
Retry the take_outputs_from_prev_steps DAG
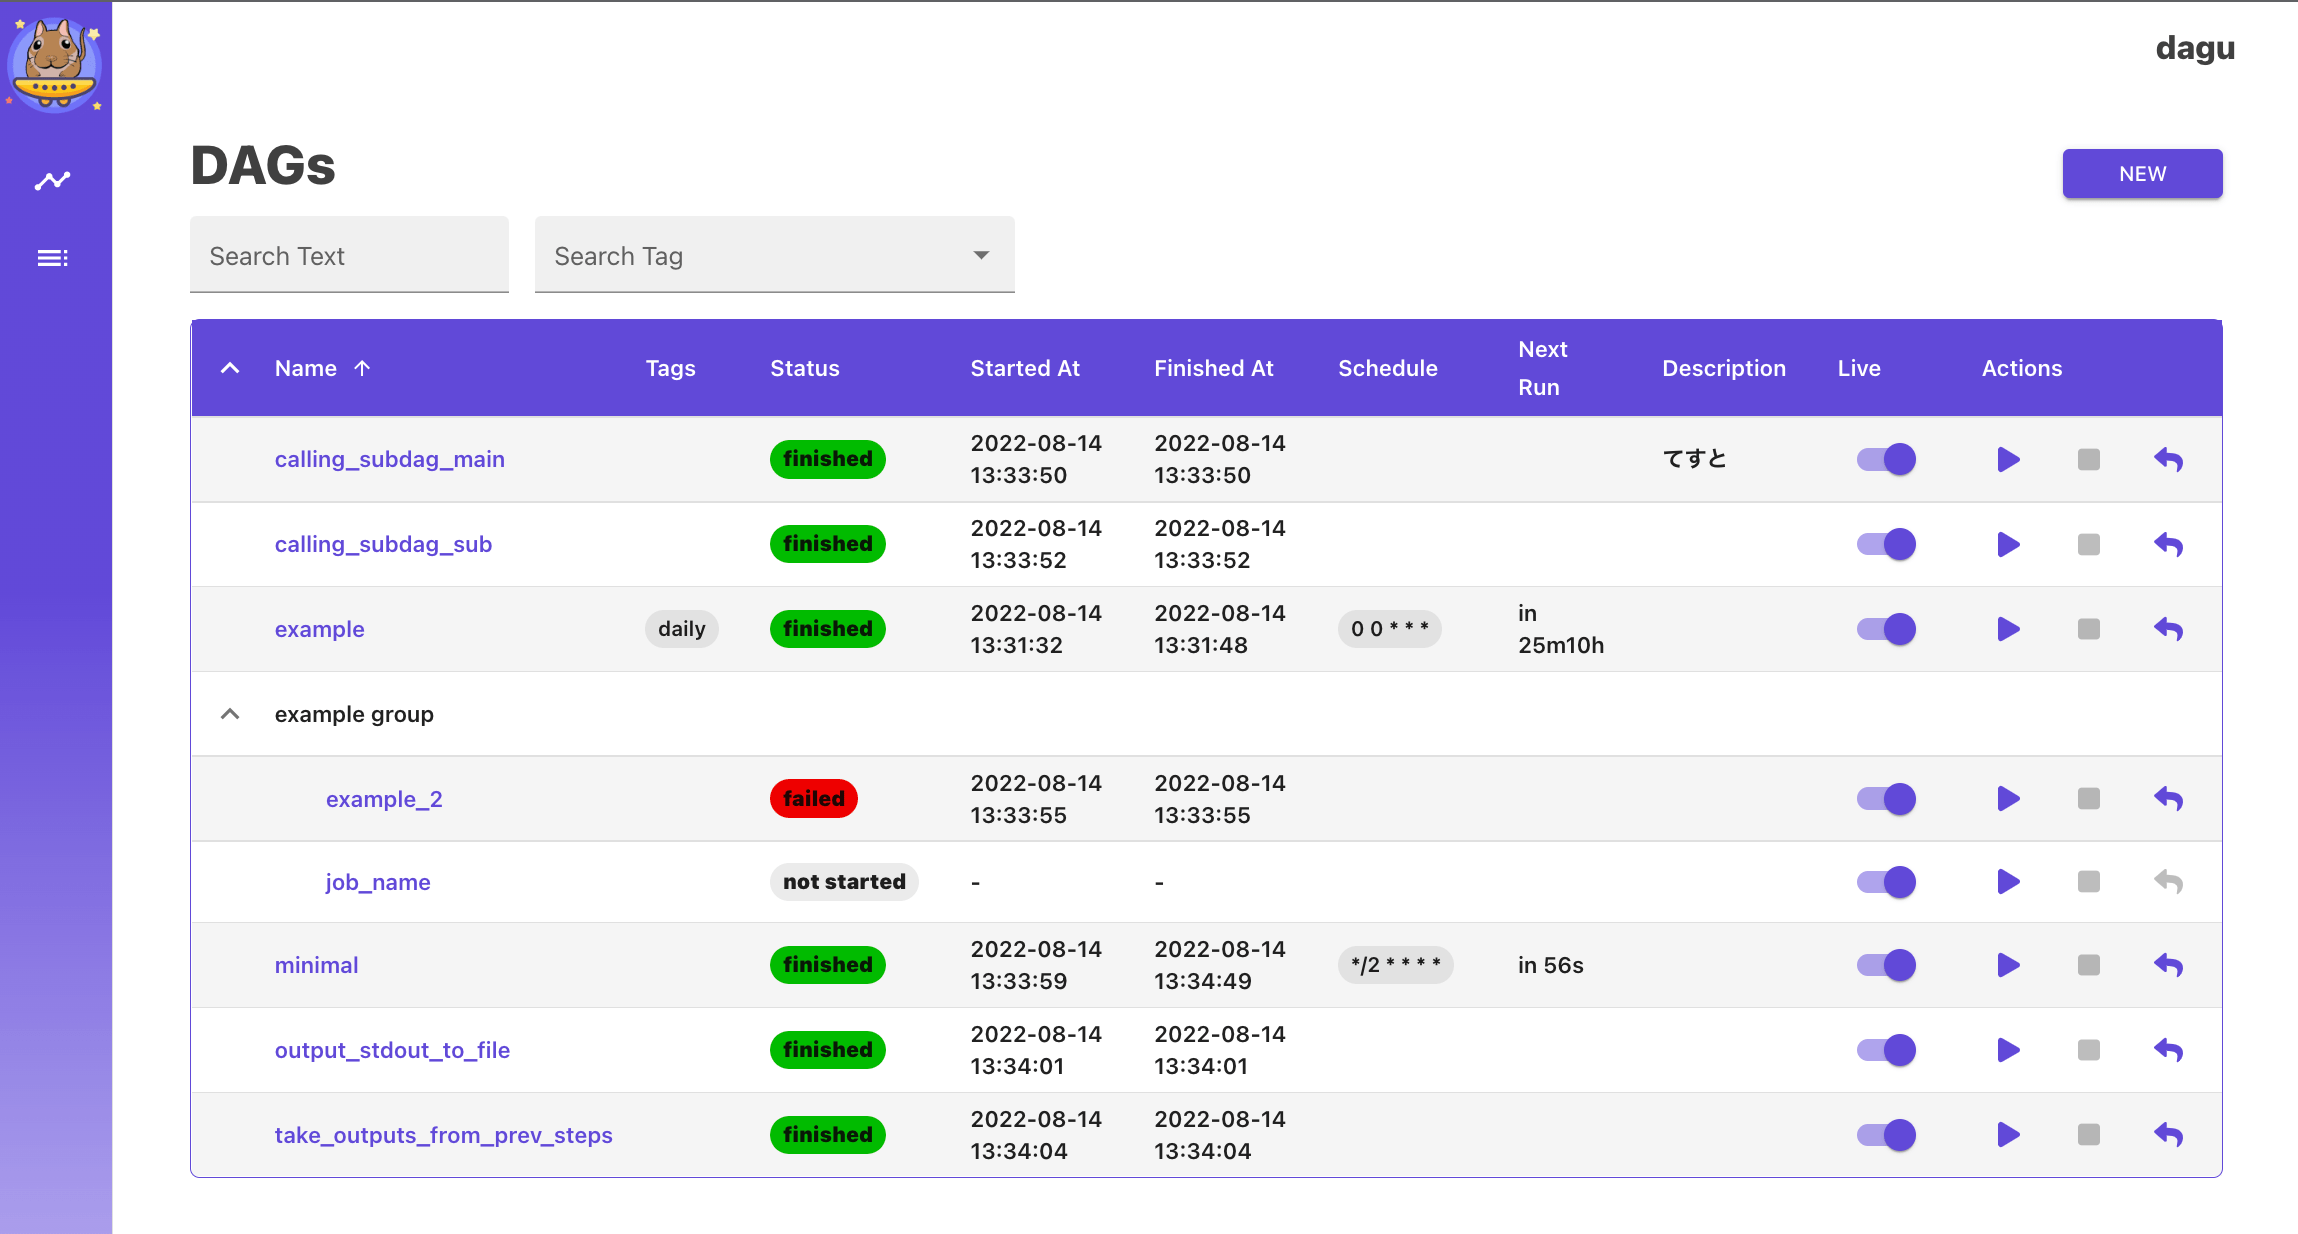[x=2168, y=1135]
